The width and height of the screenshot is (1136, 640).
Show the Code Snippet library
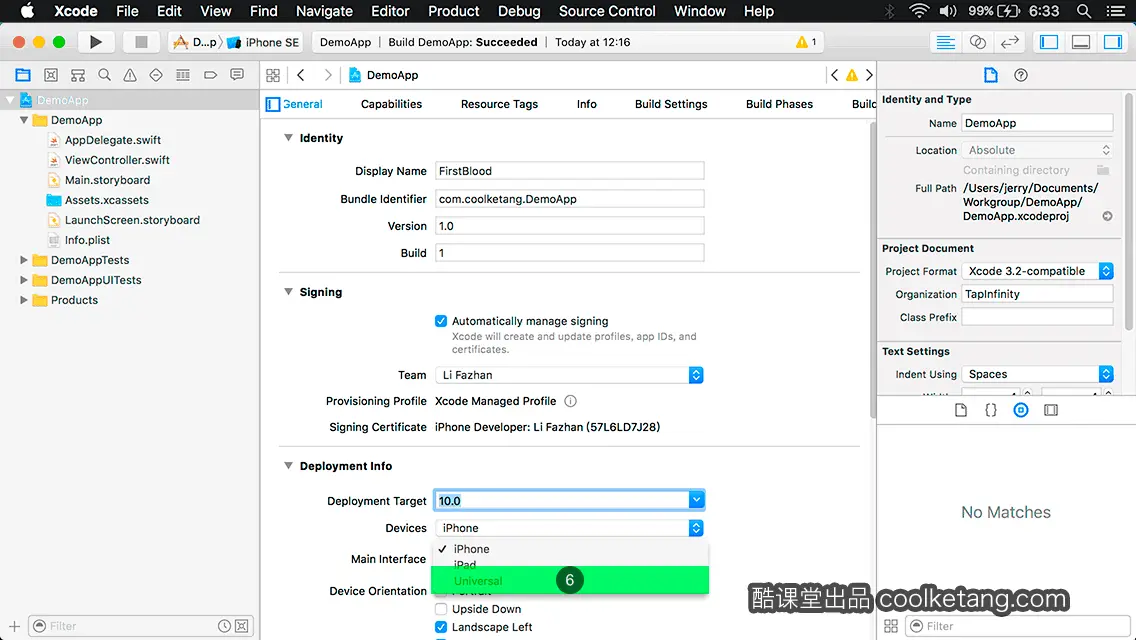(990, 410)
